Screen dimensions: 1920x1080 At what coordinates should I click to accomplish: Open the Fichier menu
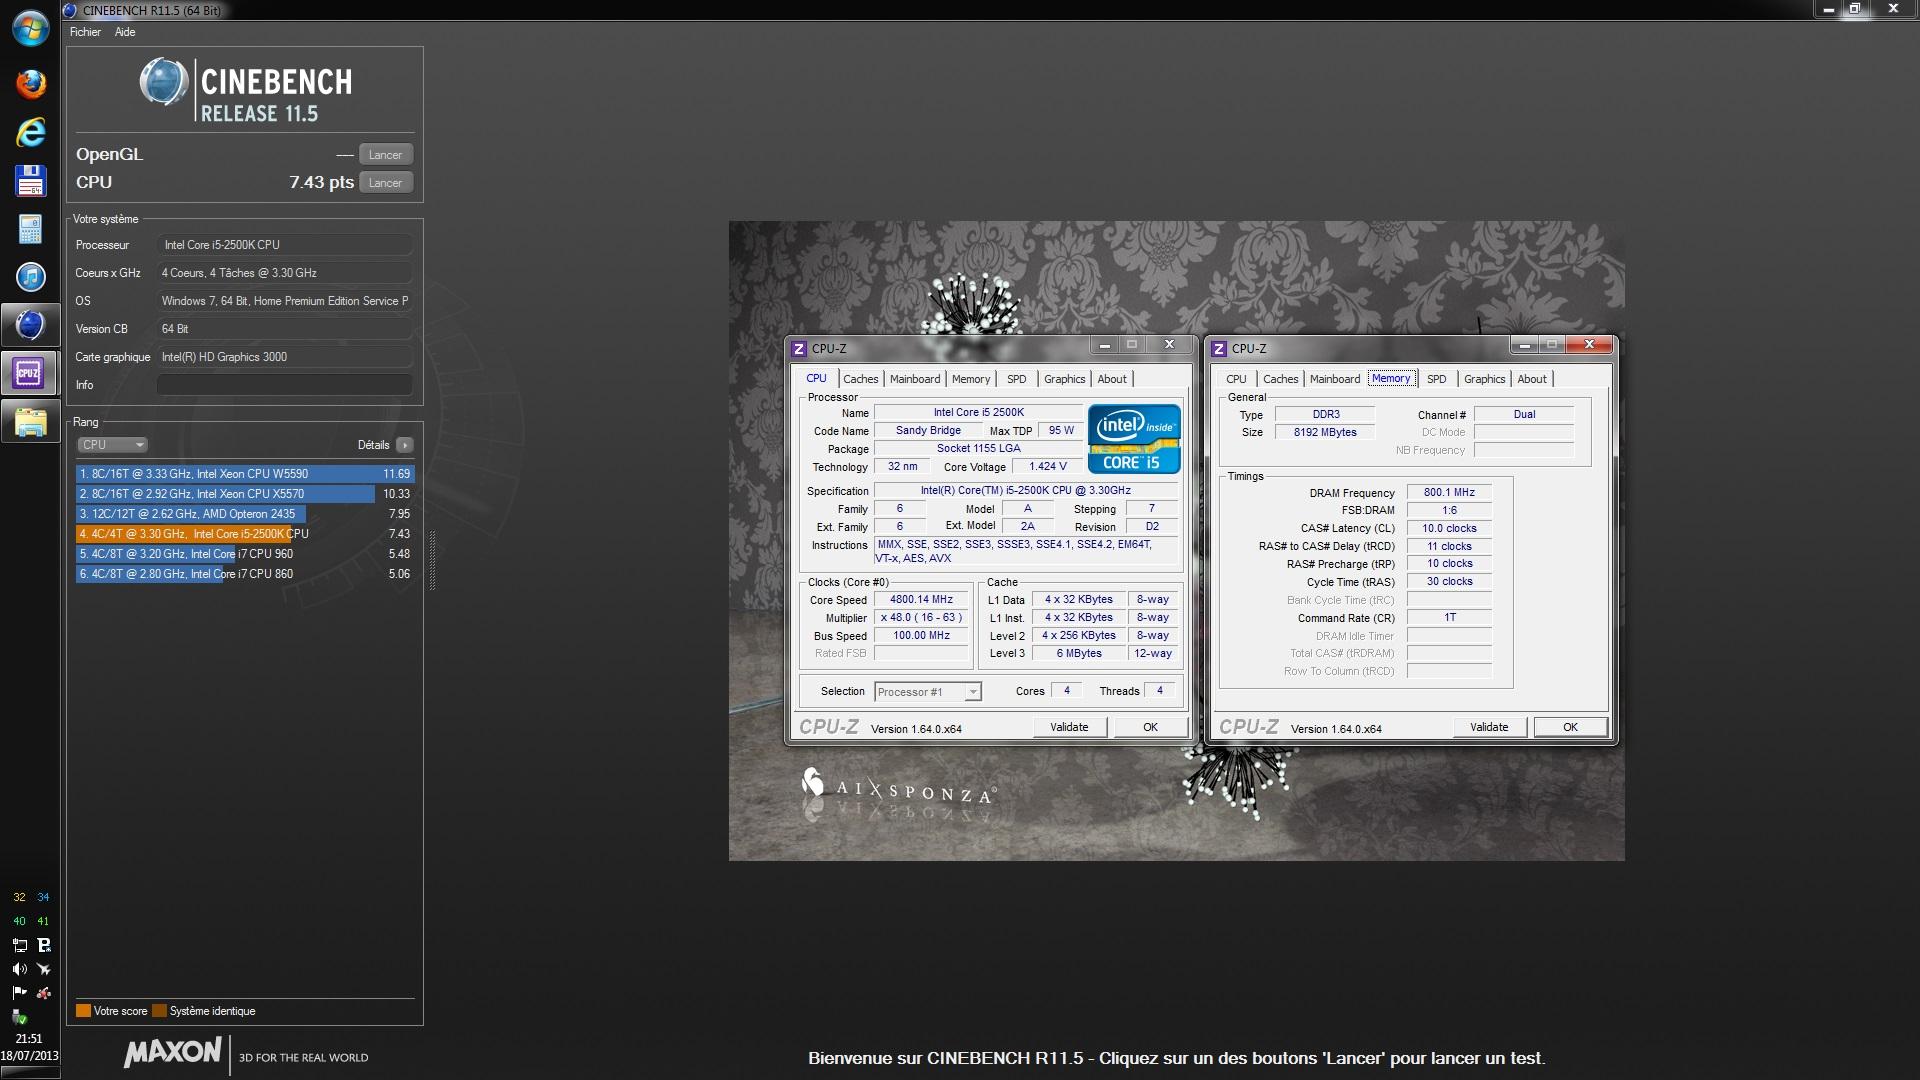point(85,32)
